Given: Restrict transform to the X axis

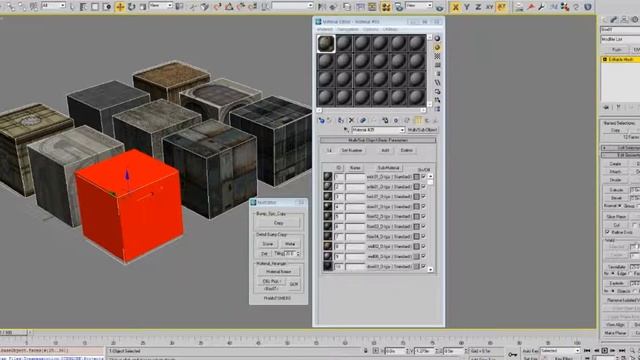Looking at the screenshot, I should pyautogui.click(x=455, y=7).
